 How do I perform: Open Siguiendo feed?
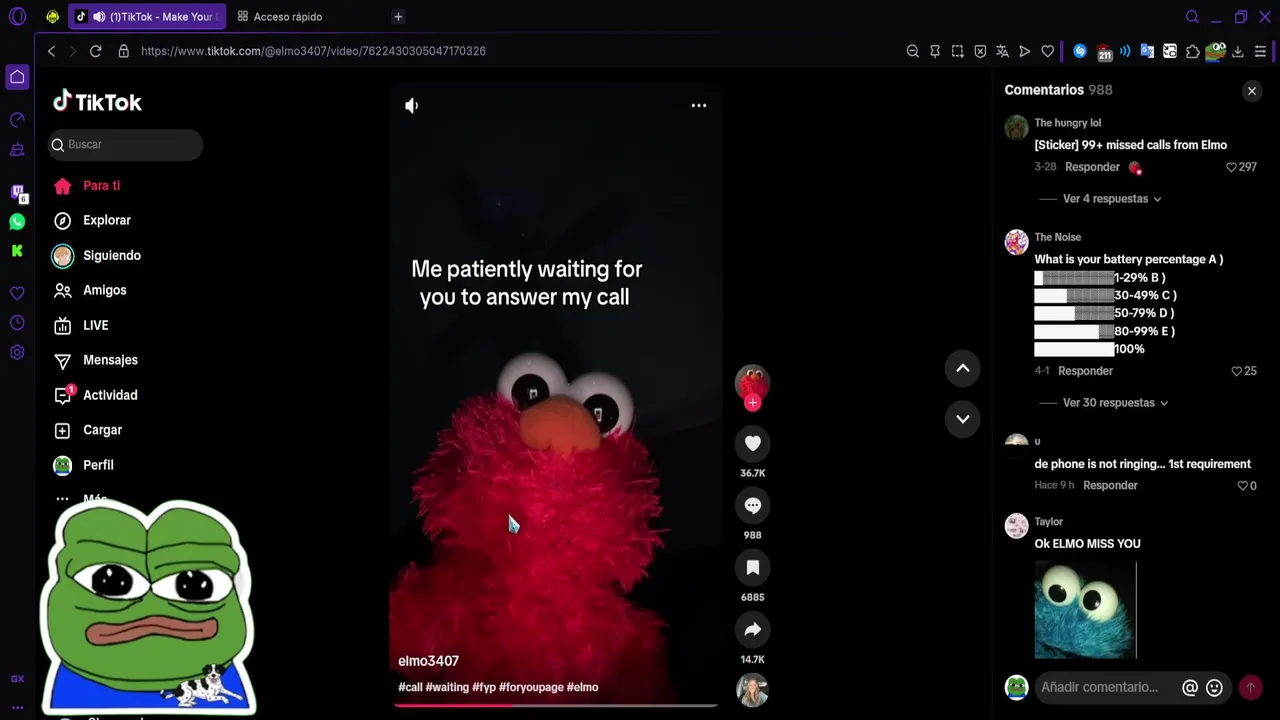coord(97,255)
